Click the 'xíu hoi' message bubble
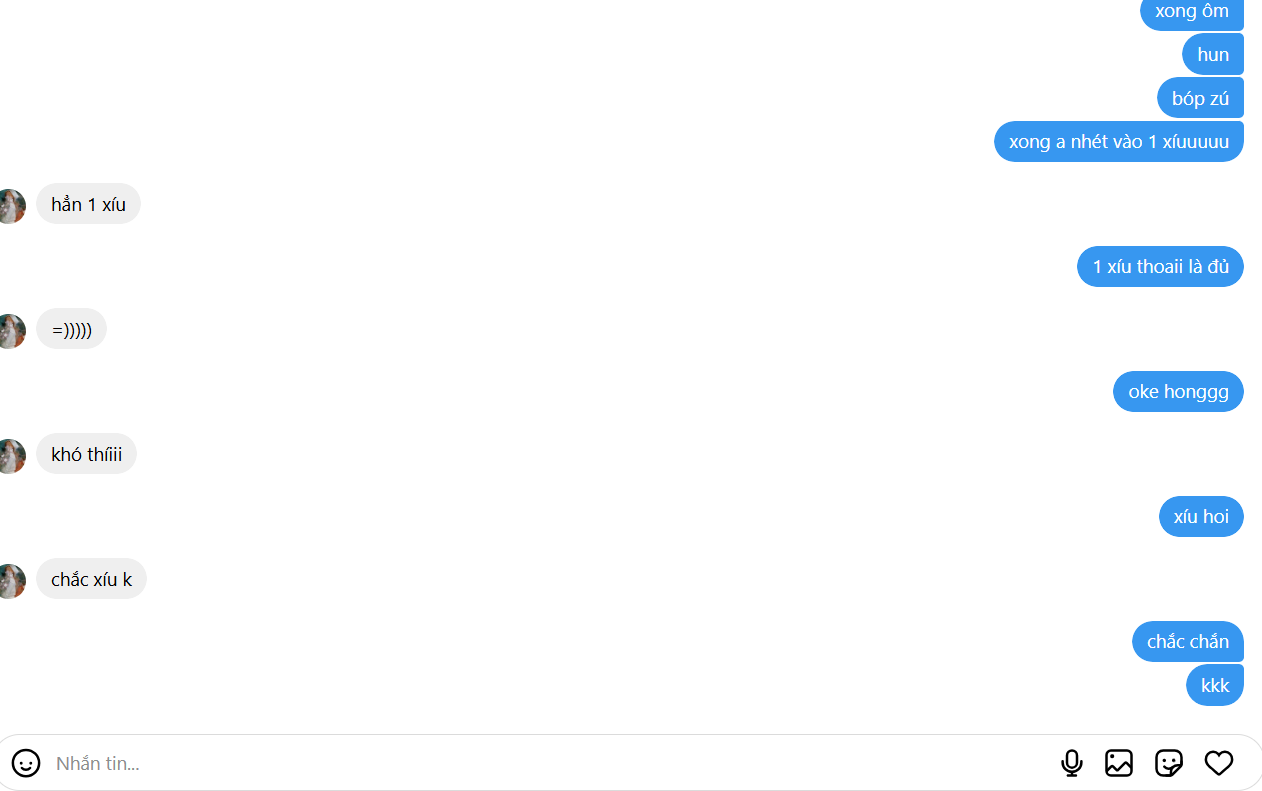Image resolution: width=1262 pixels, height=791 pixels. click(1201, 516)
